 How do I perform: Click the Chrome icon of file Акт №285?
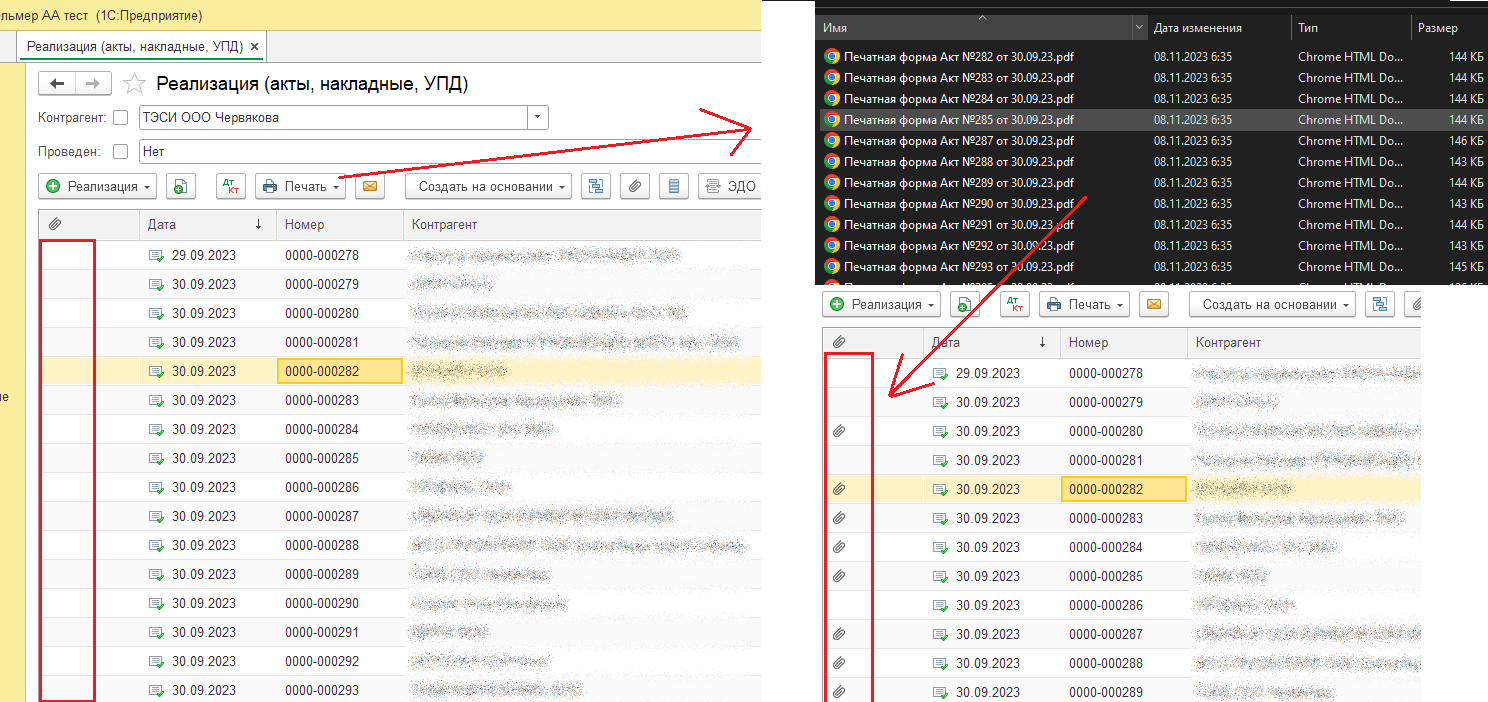click(832, 120)
